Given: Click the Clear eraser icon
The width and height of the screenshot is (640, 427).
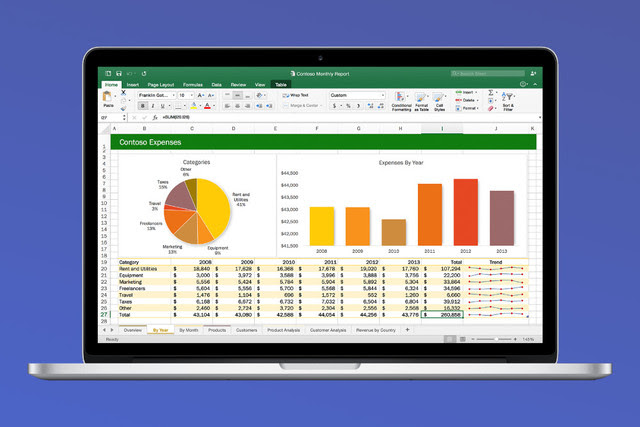Looking at the screenshot, I should pyautogui.click(x=491, y=108).
